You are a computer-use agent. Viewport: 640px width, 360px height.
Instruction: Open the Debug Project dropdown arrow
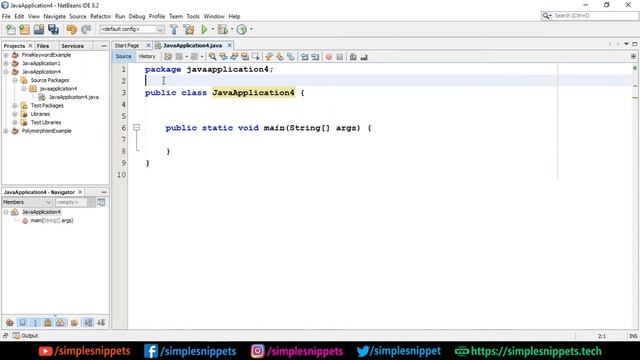coord(231,29)
